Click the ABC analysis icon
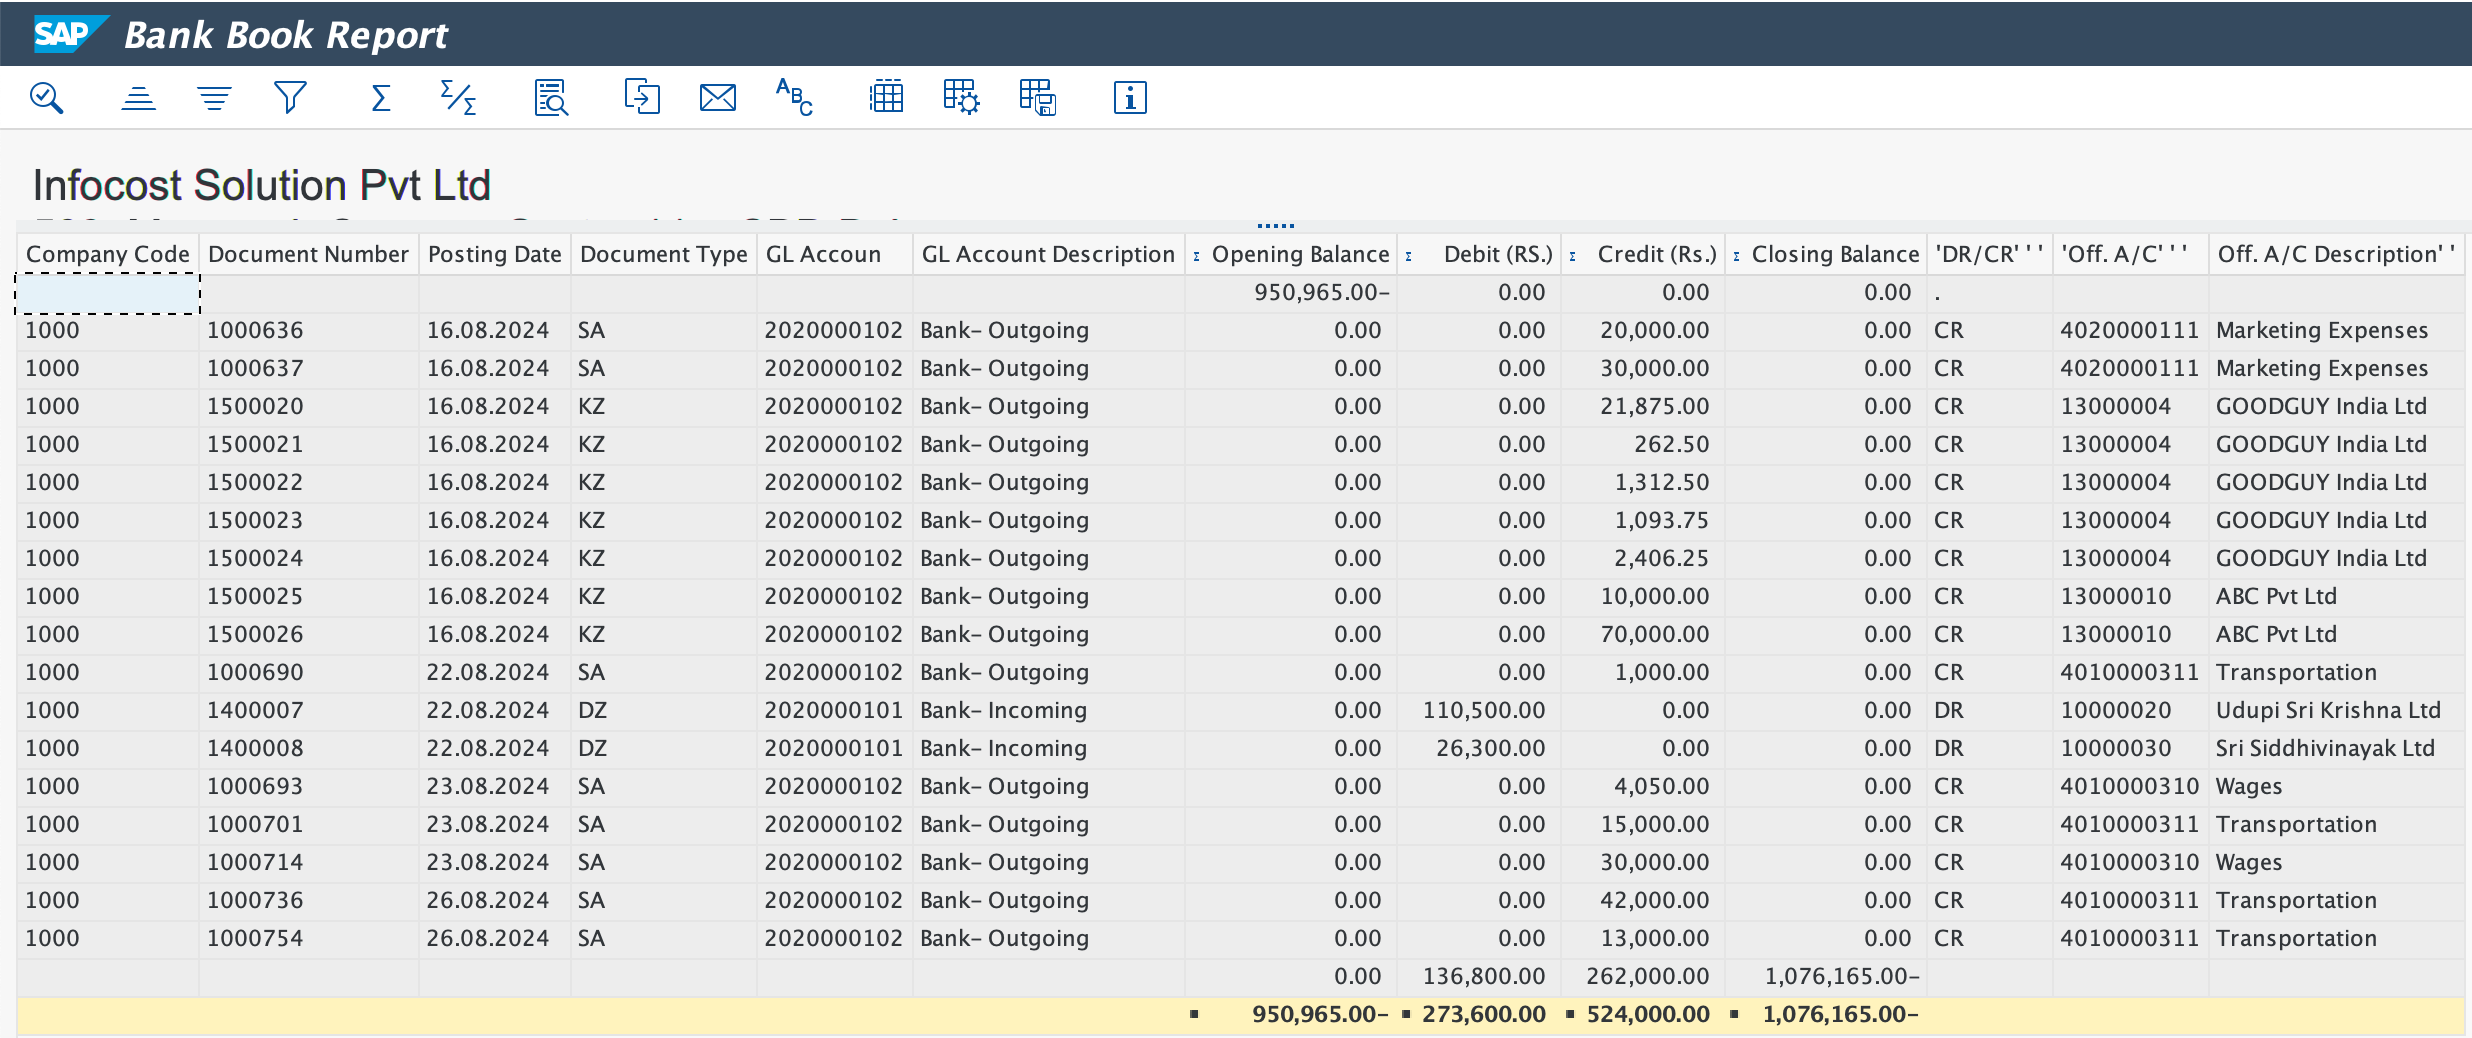Viewport: 2472px width, 1038px height. coord(794,98)
